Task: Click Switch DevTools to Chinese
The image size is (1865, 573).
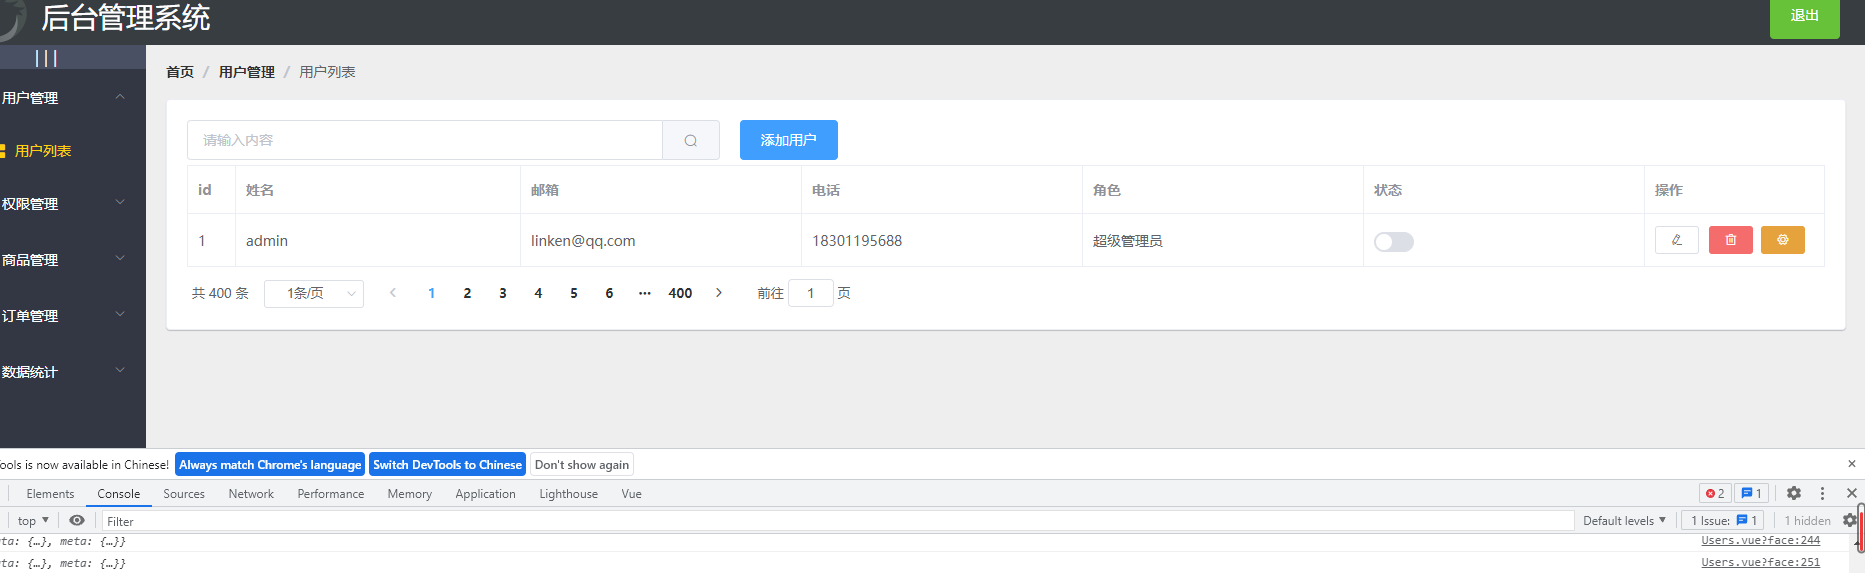Action: tap(448, 464)
